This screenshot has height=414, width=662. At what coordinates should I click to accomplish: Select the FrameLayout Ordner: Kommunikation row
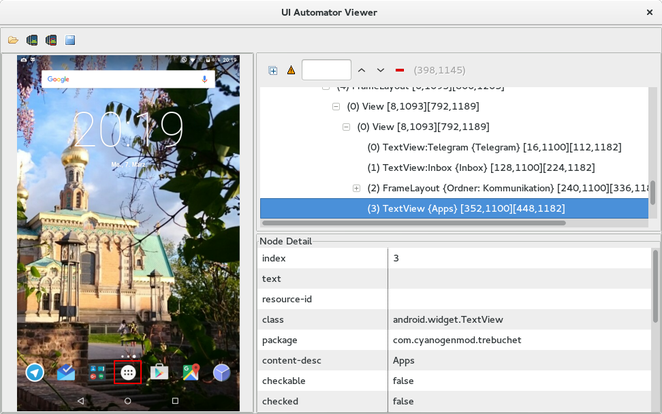[x=507, y=188]
